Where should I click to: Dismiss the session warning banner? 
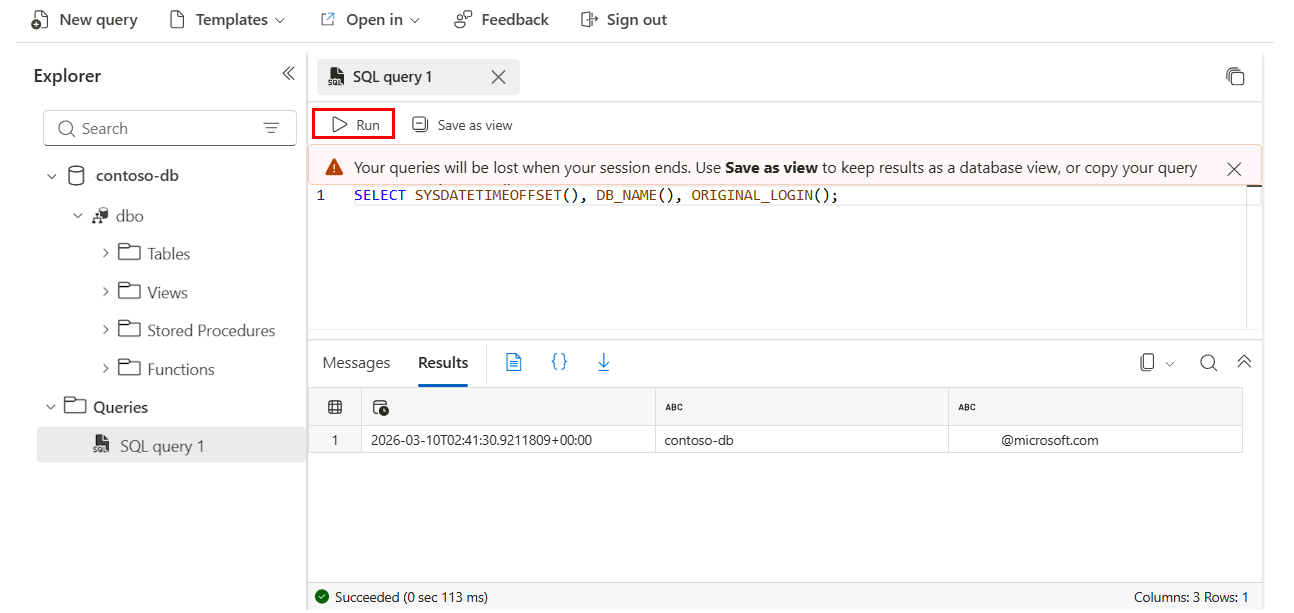click(1234, 169)
